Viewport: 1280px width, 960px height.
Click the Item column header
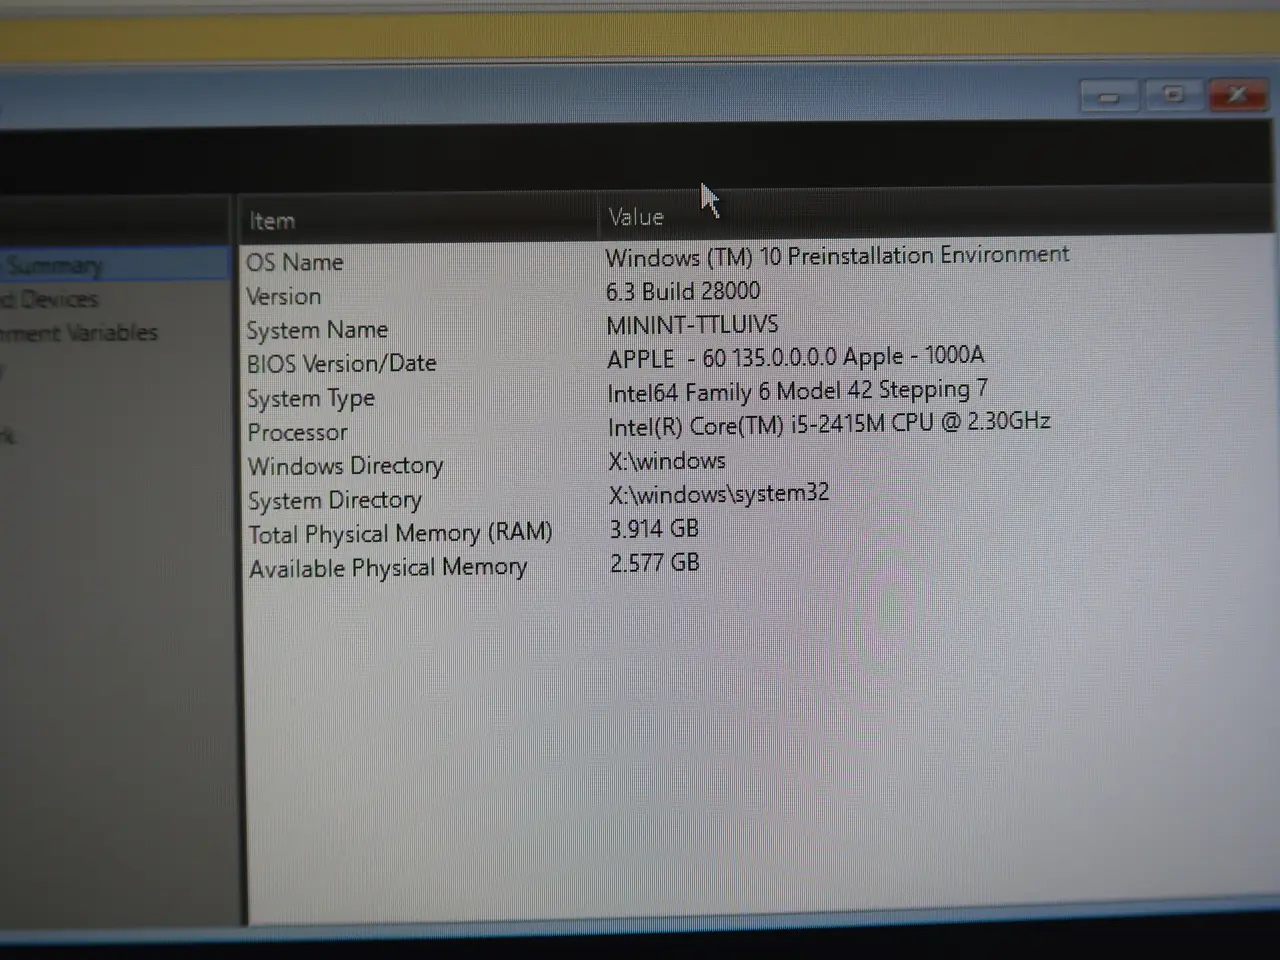pyautogui.click(x=272, y=221)
